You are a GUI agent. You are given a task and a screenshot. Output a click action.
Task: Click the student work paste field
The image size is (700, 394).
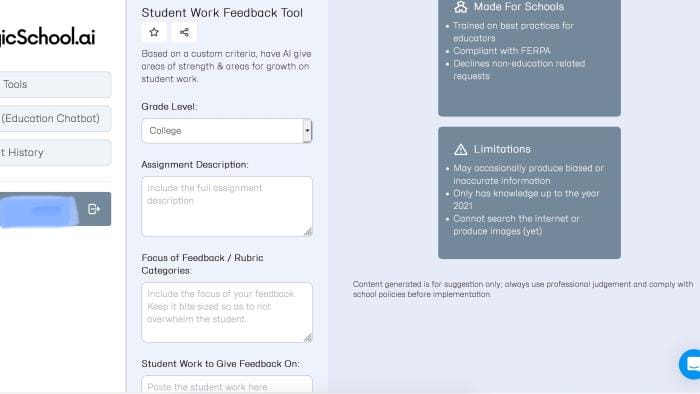click(x=227, y=385)
